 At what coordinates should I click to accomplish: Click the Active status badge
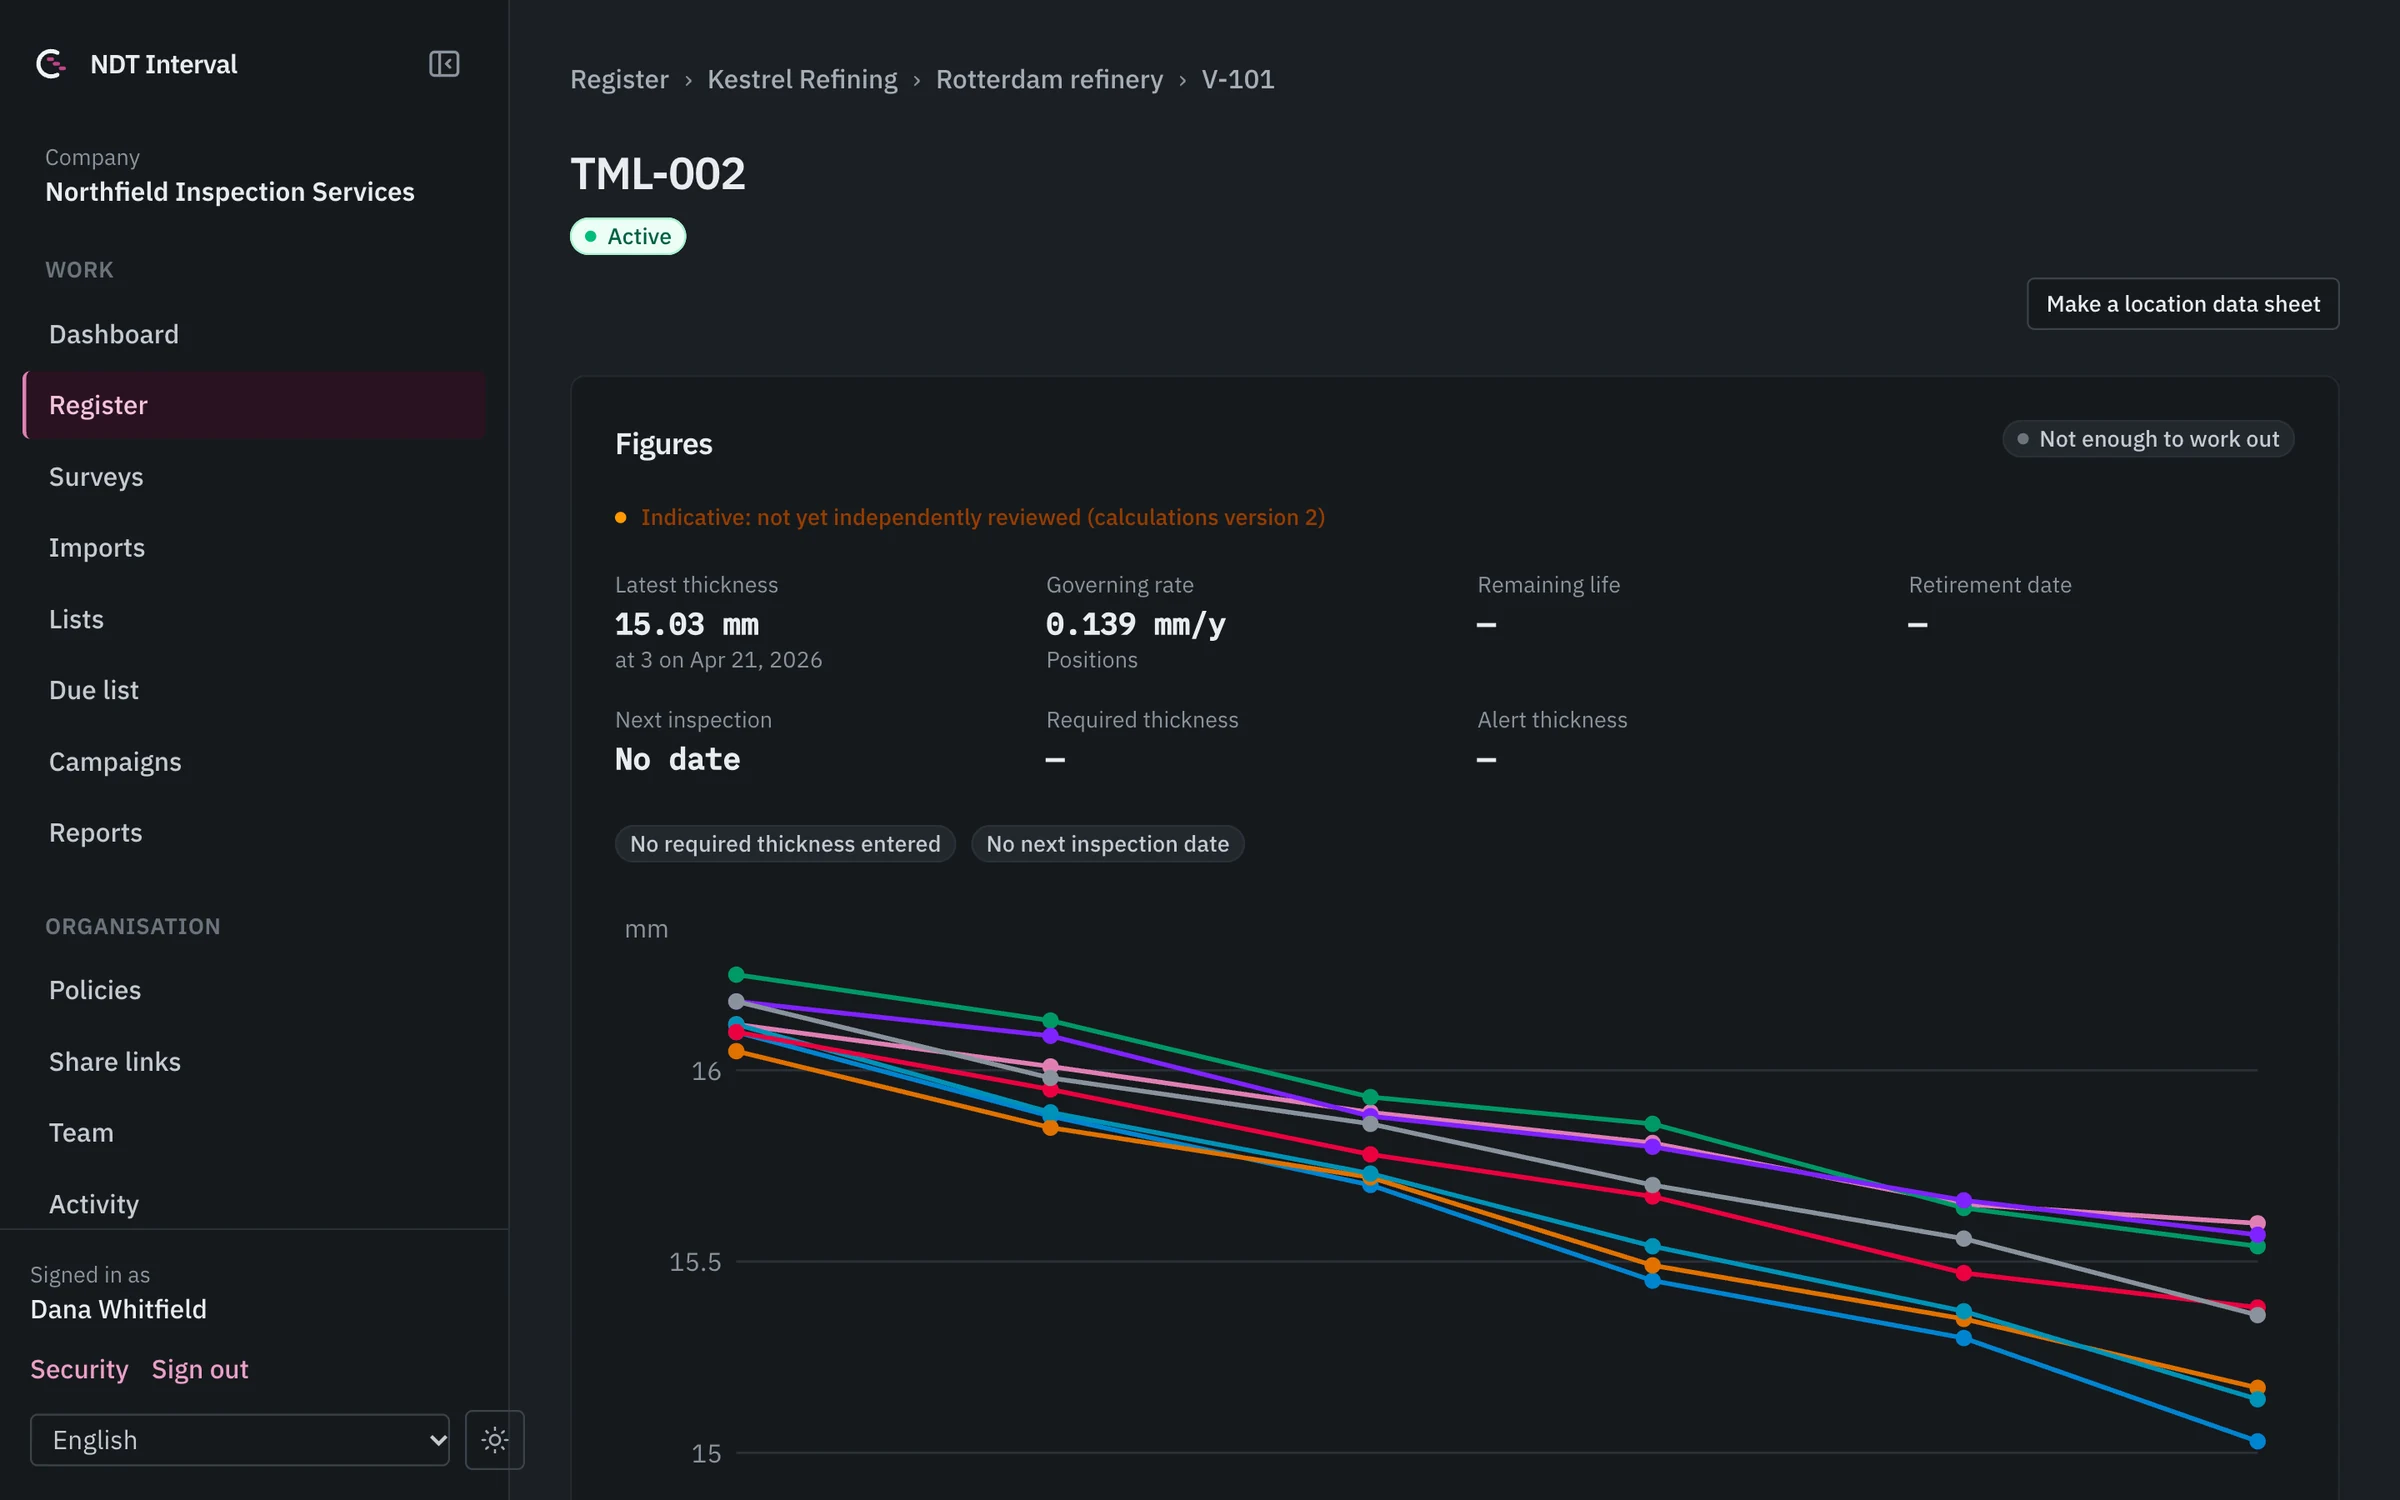[x=628, y=236]
